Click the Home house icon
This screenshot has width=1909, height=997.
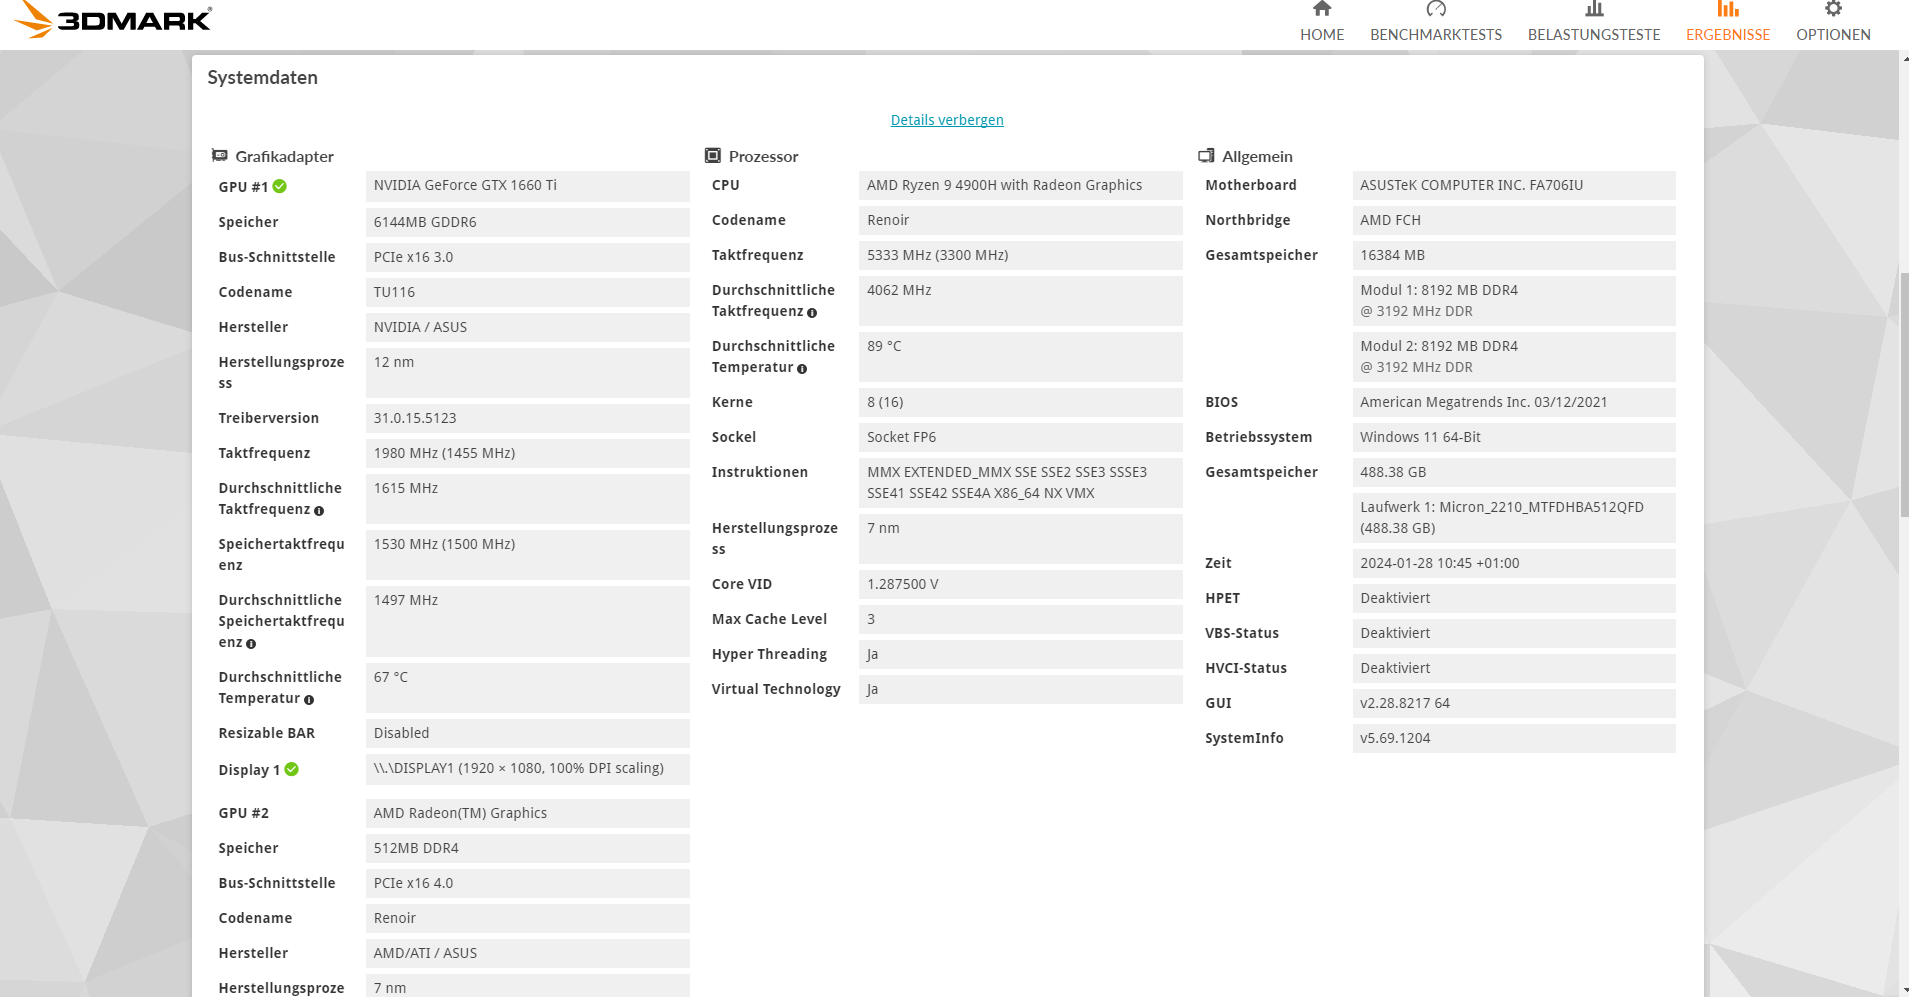tap(1322, 9)
